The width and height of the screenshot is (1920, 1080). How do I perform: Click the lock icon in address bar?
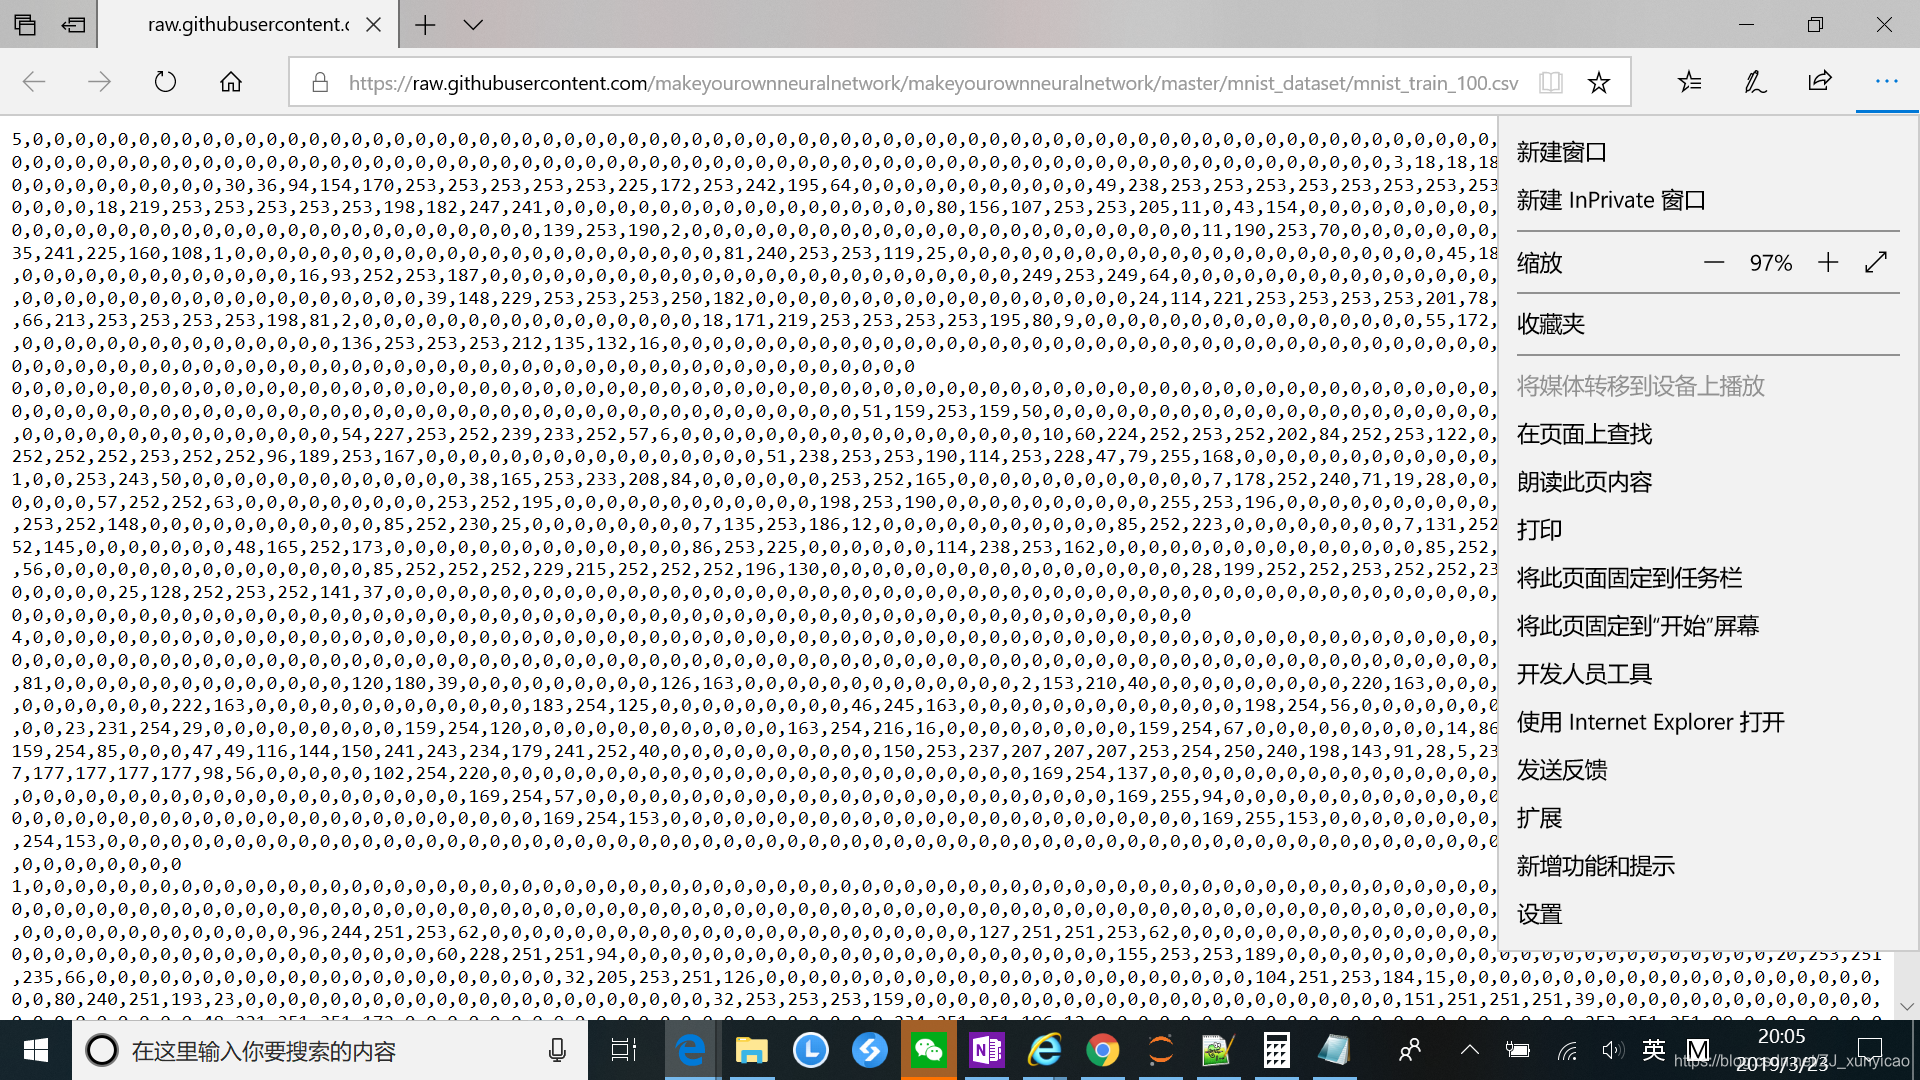tap(320, 82)
